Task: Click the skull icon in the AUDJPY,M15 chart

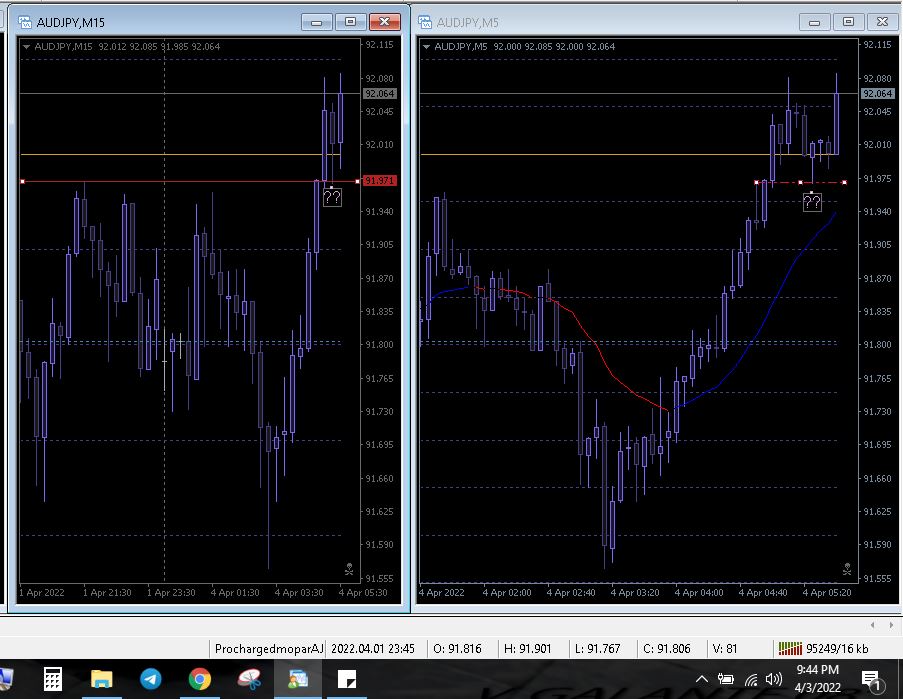Action: pos(349,570)
